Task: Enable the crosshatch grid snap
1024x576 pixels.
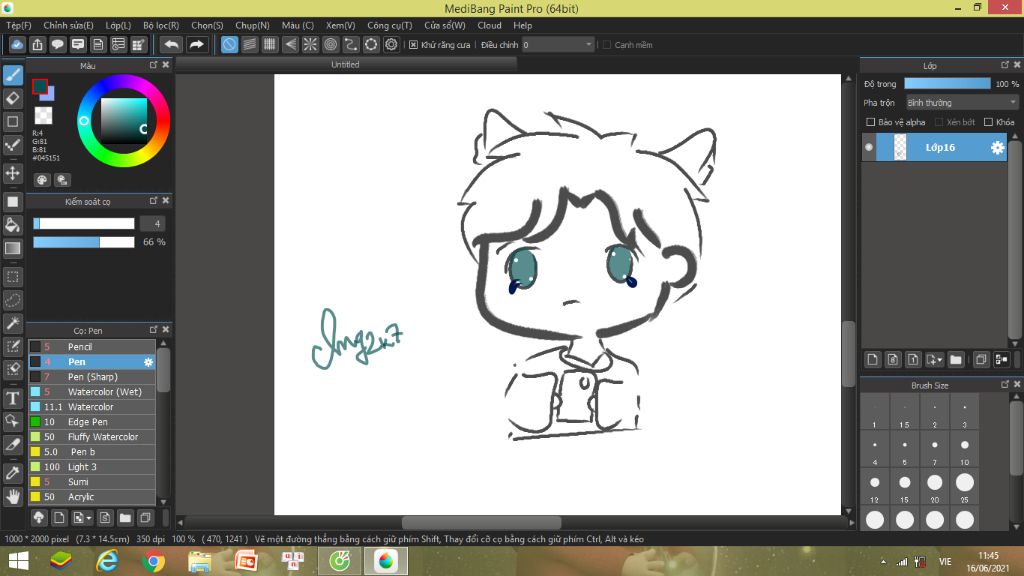Action: pos(270,44)
